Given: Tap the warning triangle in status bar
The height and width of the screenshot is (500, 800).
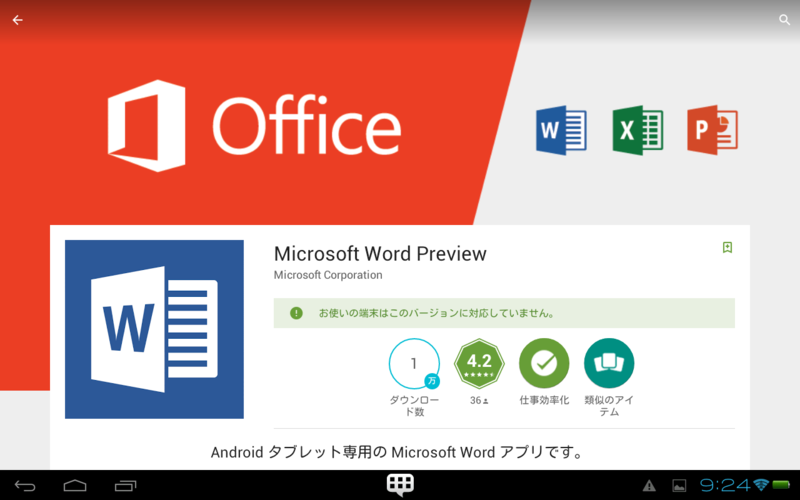Looking at the screenshot, I should pyautogui.click(x=649, y=485).
